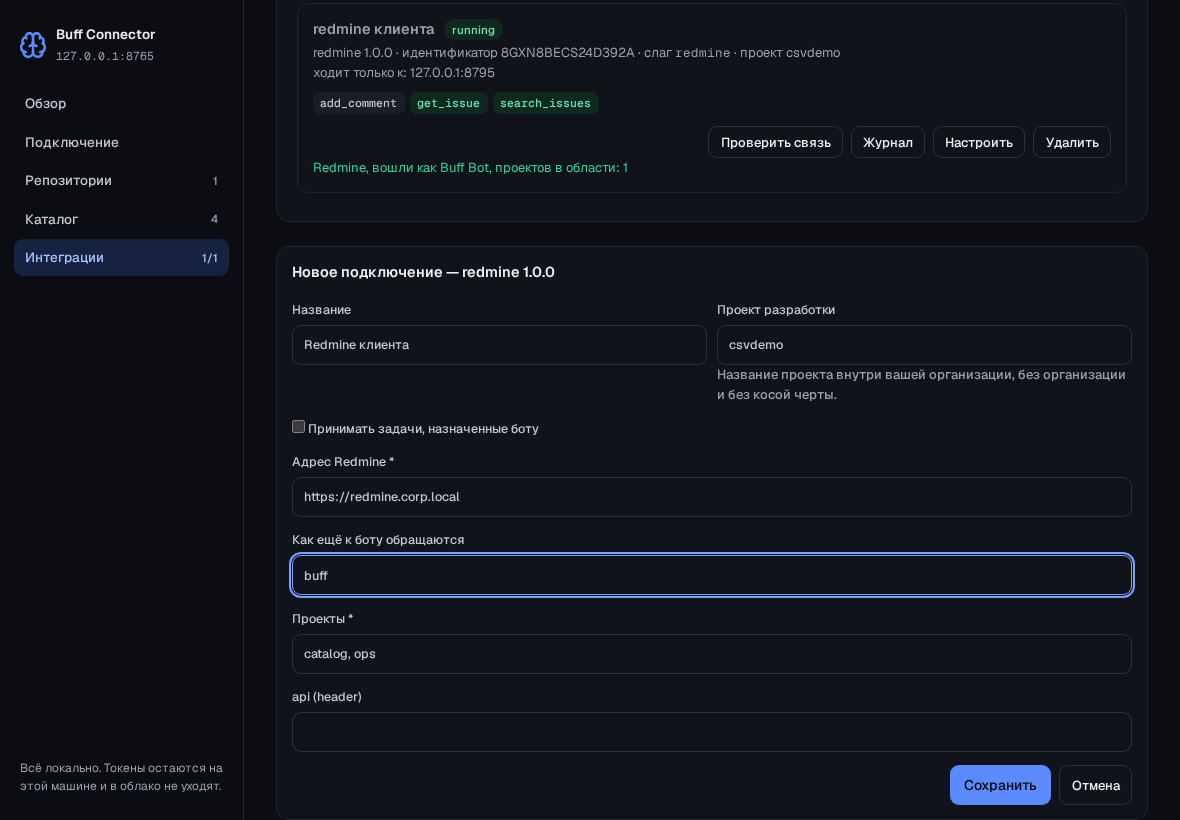Click the add_comment tool tag
This screenshot has width=1180, height=820.
[358, 103]
